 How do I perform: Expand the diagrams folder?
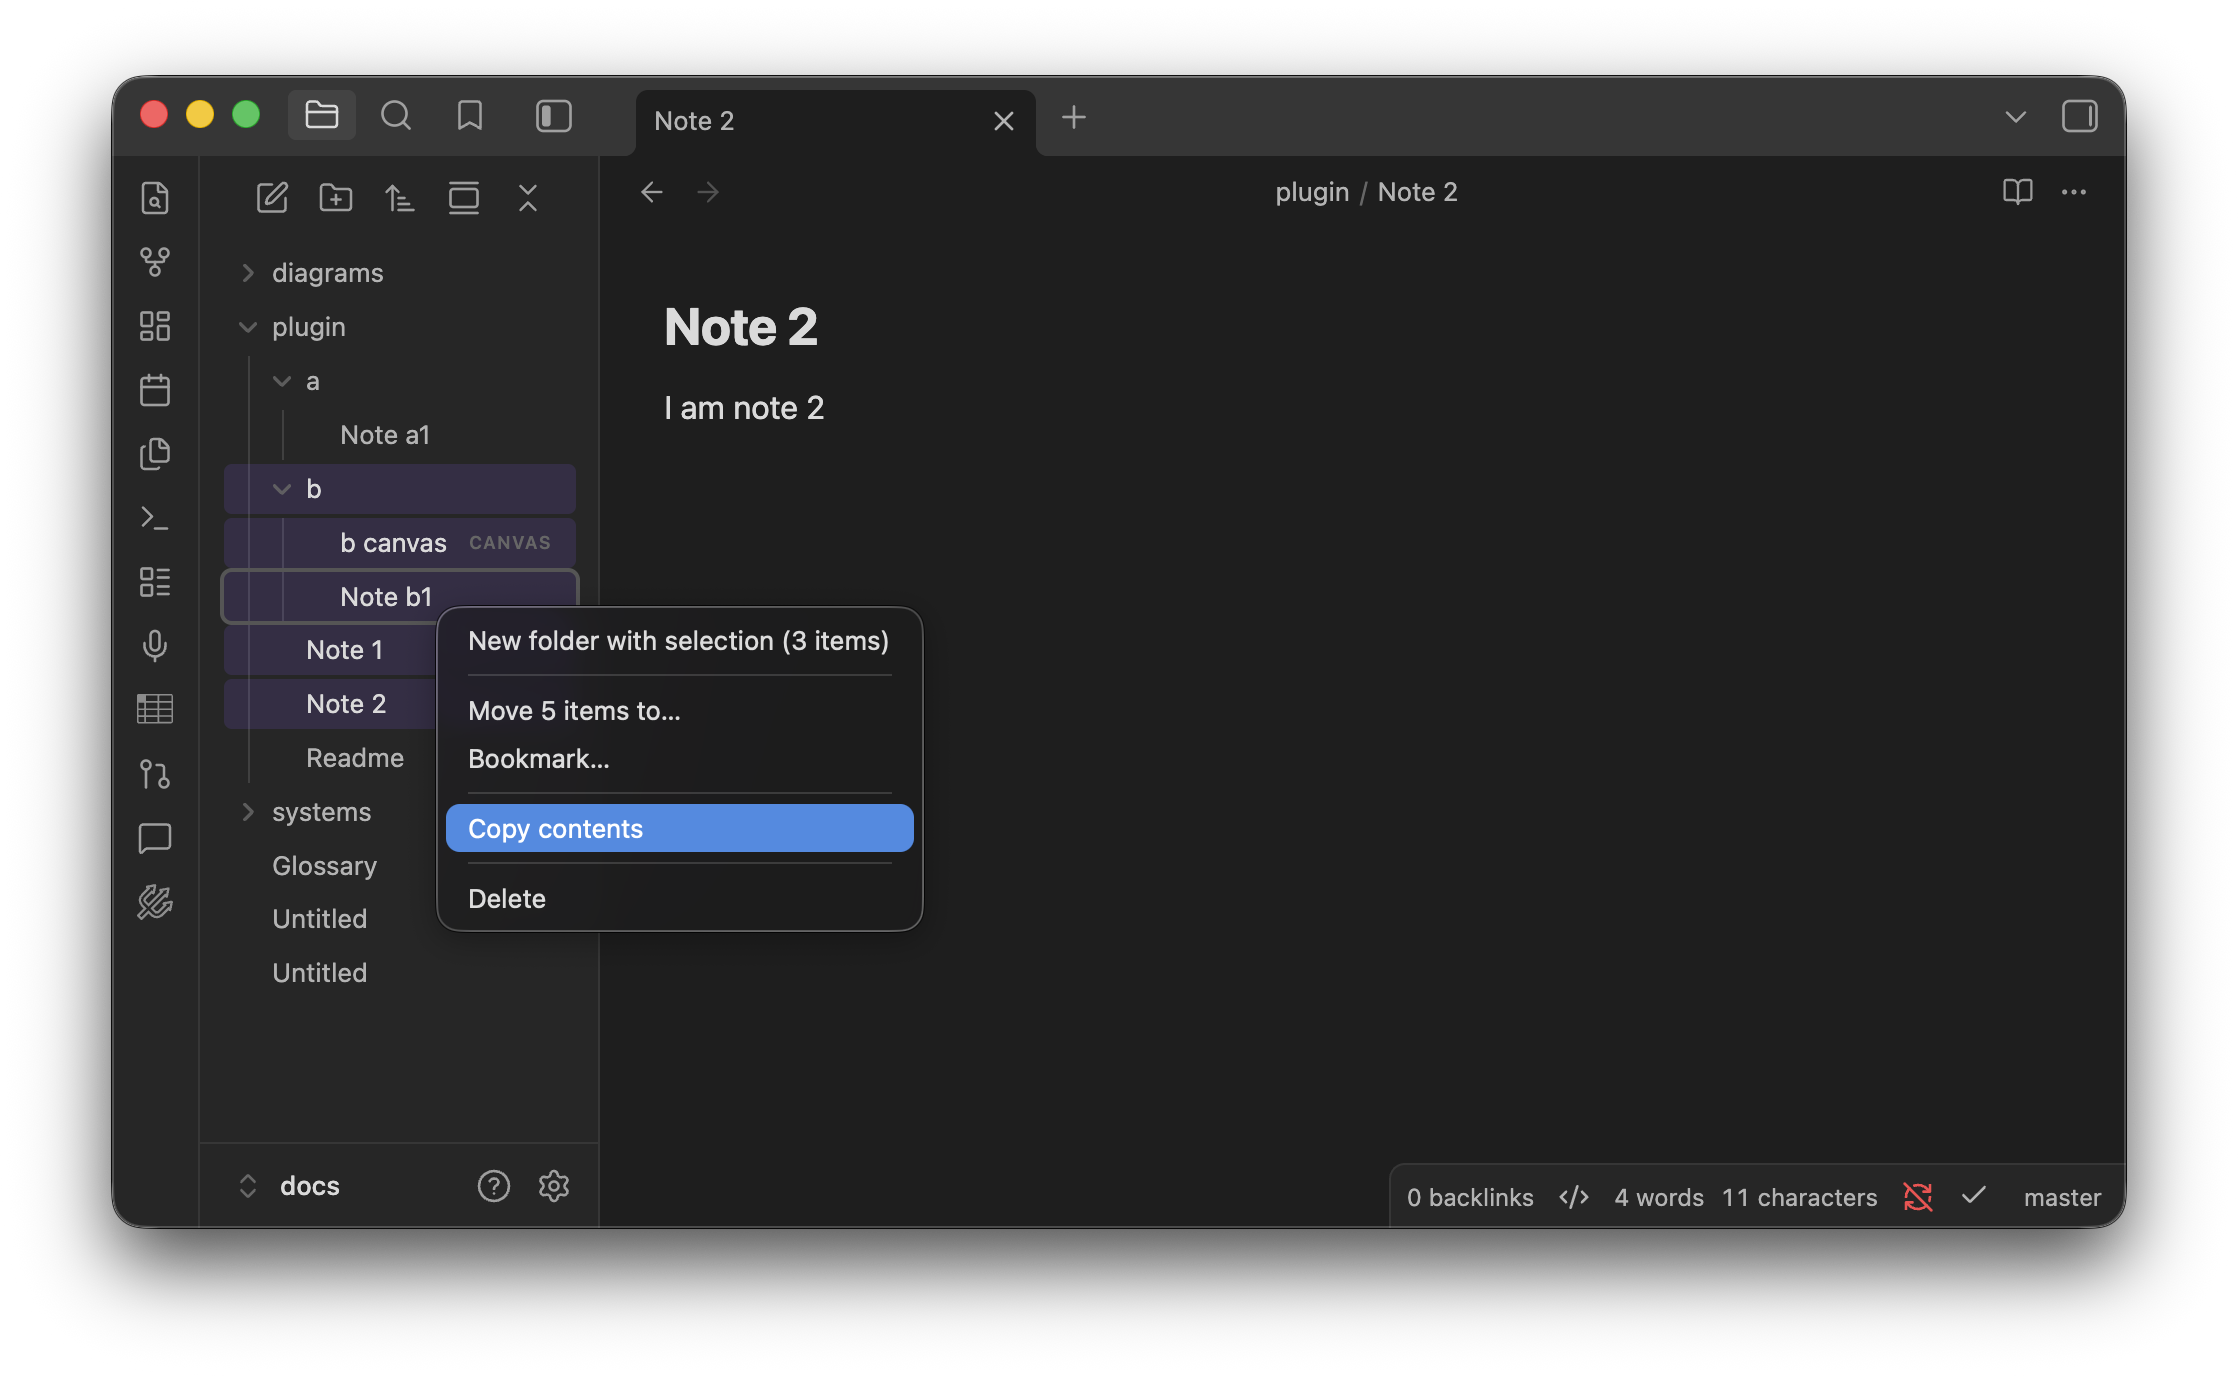point(327,273)
